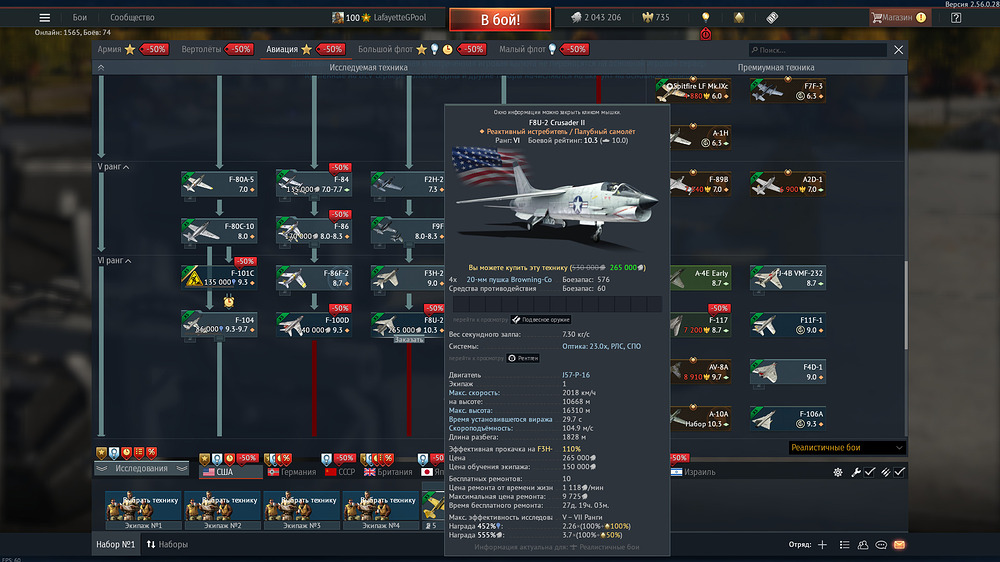Viewport: 1000px width, 562px height.
Task: Click the research tree vertical scrollbar
Action: (906, 305)
